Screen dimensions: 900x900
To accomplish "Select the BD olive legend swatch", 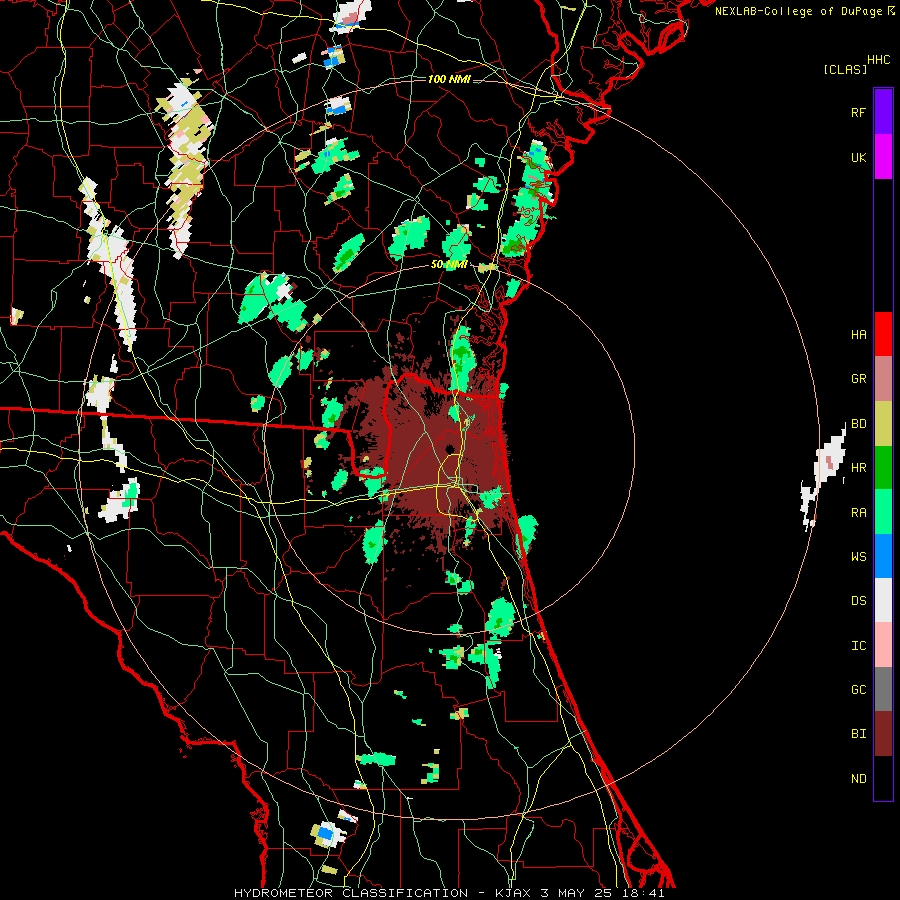I will tap(883, 424).
